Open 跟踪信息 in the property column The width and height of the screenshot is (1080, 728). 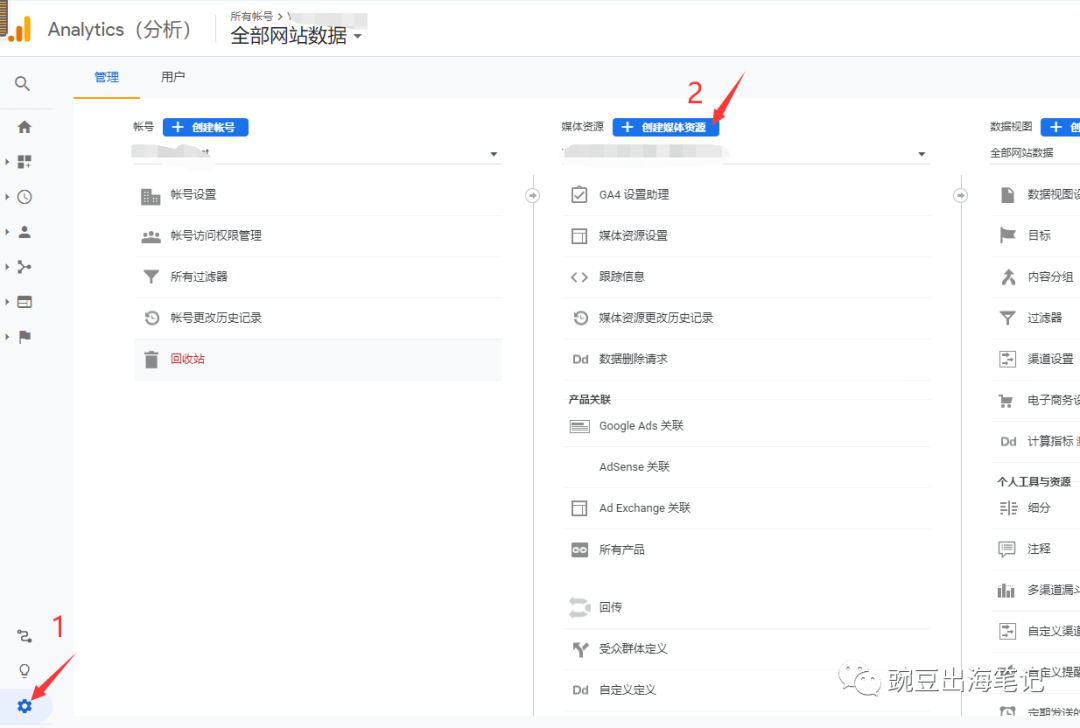(622, 277)
